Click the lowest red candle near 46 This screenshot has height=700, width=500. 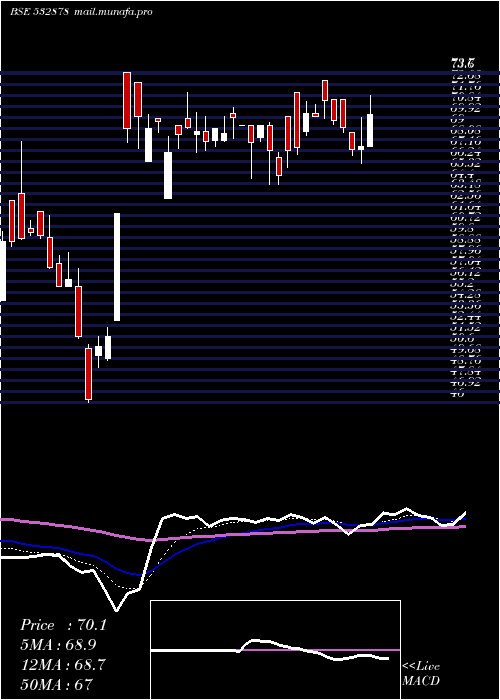[x=88, y=374]
